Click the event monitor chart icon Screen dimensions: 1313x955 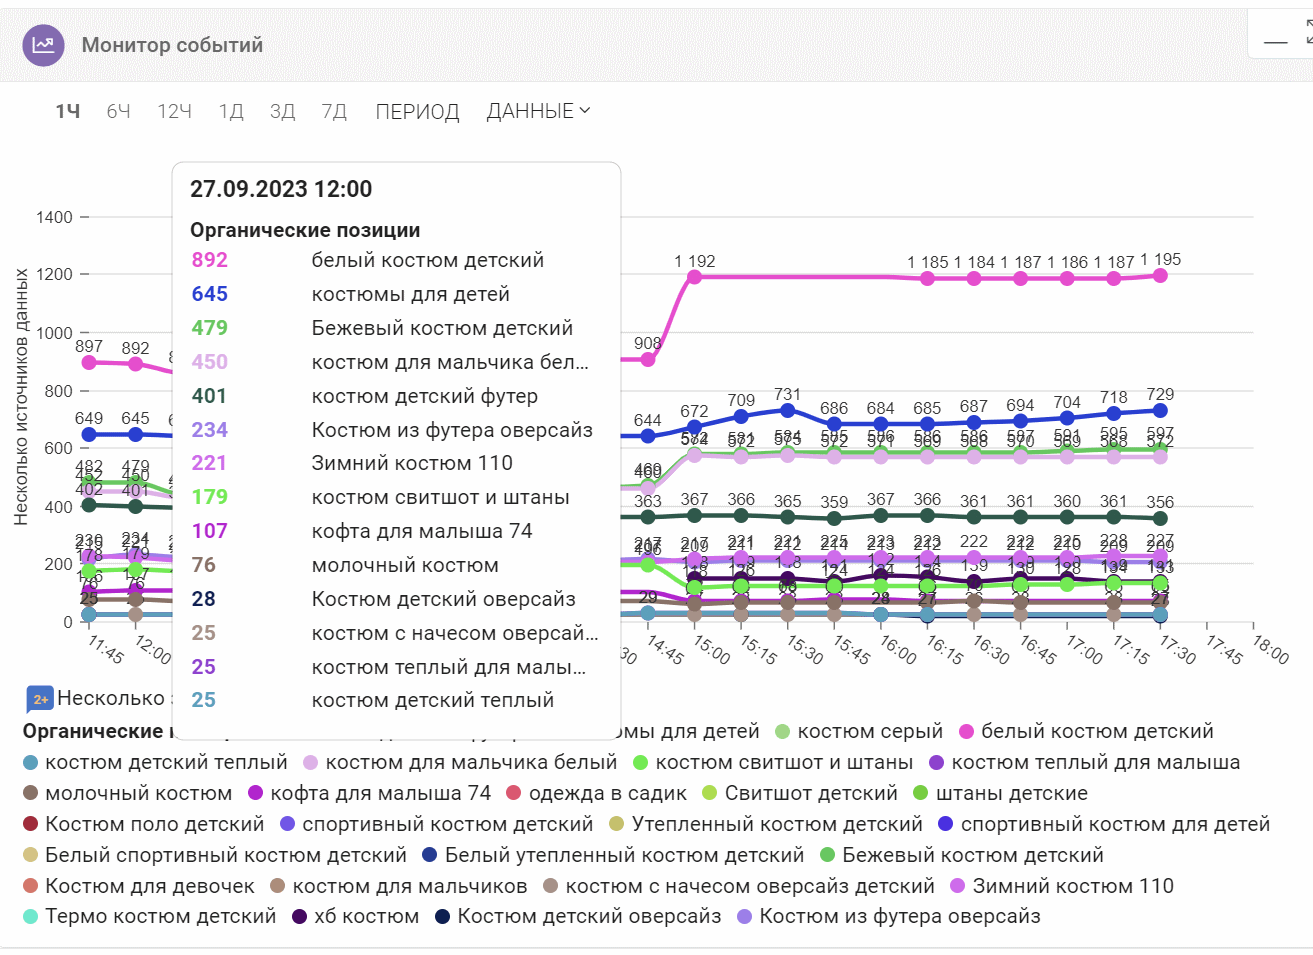pyautogui.click(x=43, y=45)
